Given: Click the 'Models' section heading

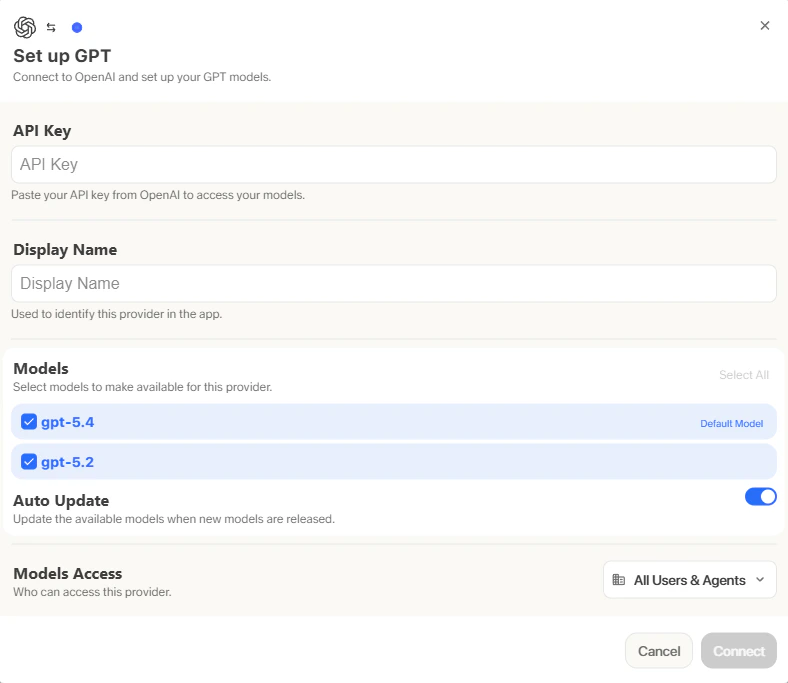Looking at the screenshot, I should point(41,368).
